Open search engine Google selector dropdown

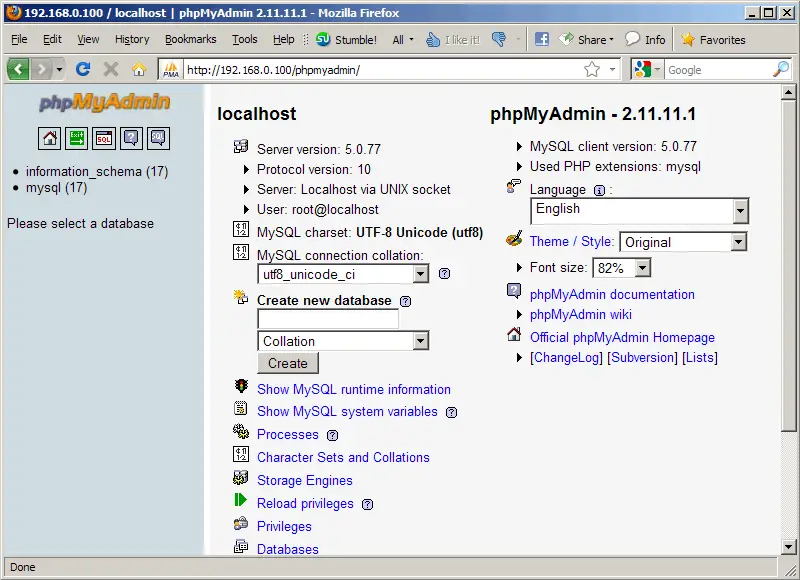(x=647, y=69)
